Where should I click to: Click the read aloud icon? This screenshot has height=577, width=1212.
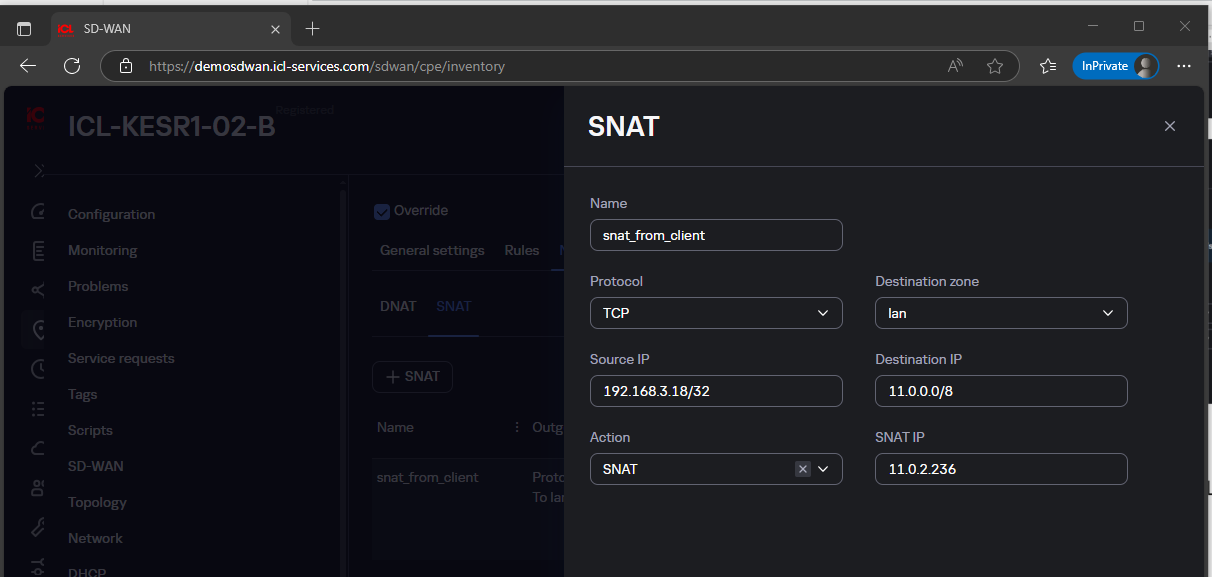coord(955,66)
